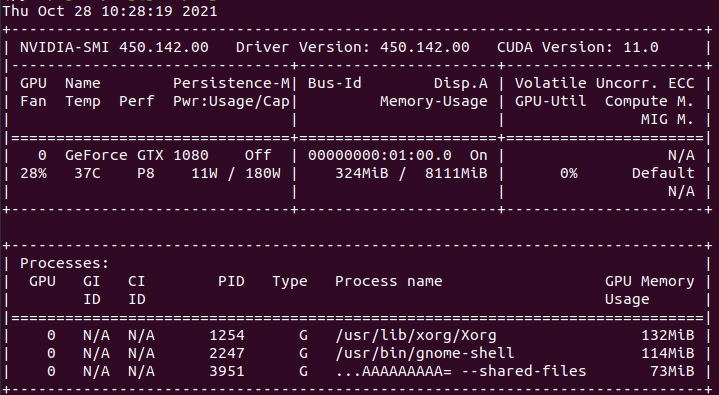The image size is (719, 395).
Task: Click the type G in the gnome-shell row
Action: [x=303, y=353]
